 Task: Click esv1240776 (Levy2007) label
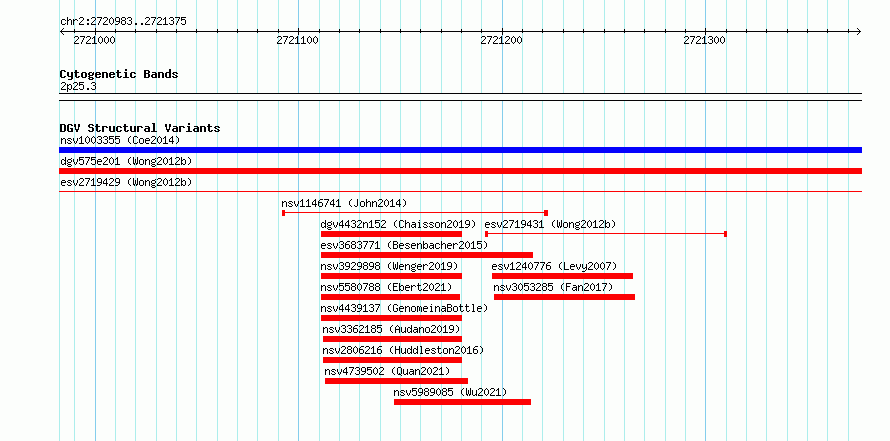click(x=554, y=266)
